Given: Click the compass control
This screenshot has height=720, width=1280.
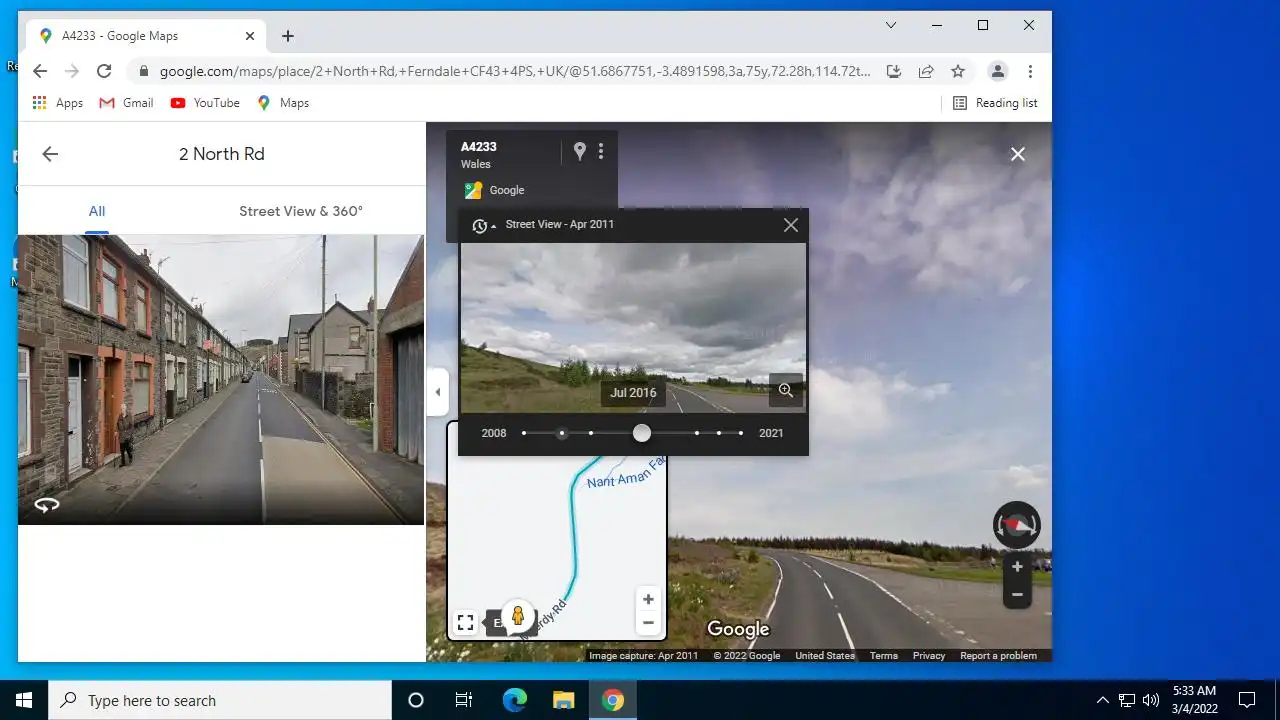Looking at the screenshot, I should [x=1017, y=525].
